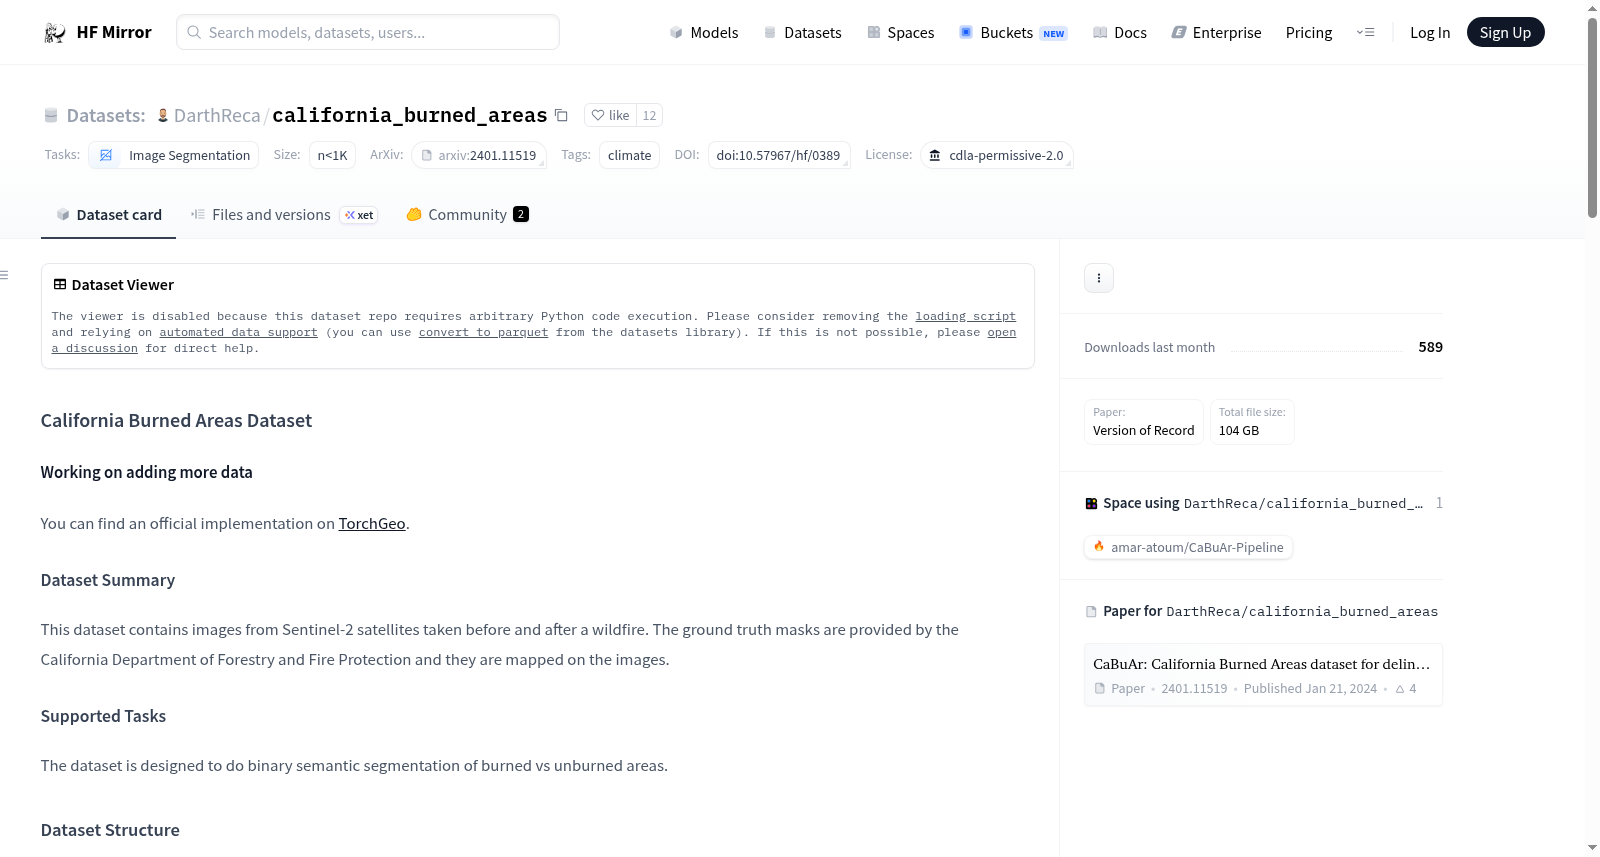
Task: Click the arxiv:2401.11519 tag
Action: pos(478,155)
